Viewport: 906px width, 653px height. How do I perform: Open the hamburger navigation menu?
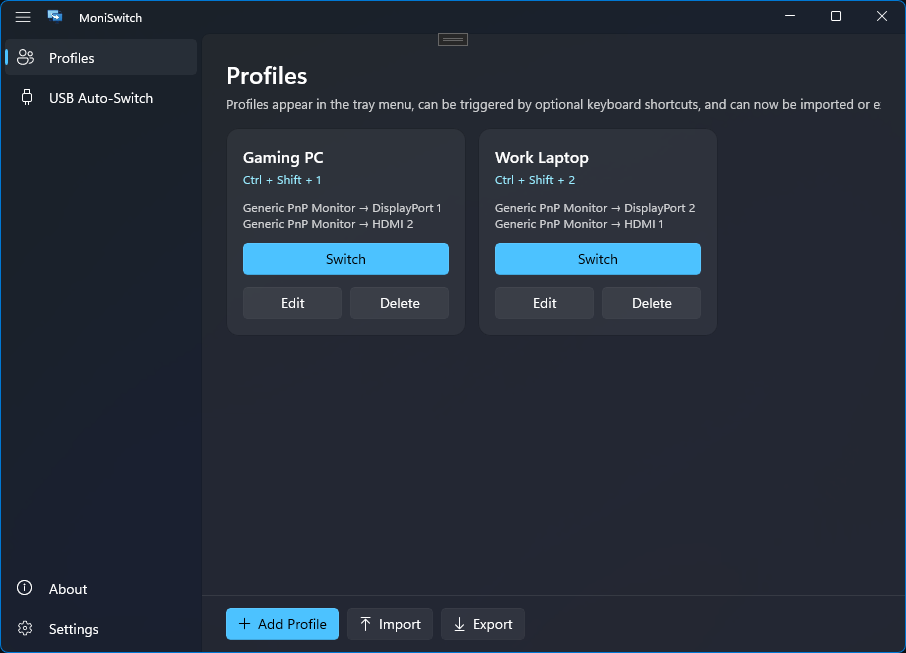point(23,17)
